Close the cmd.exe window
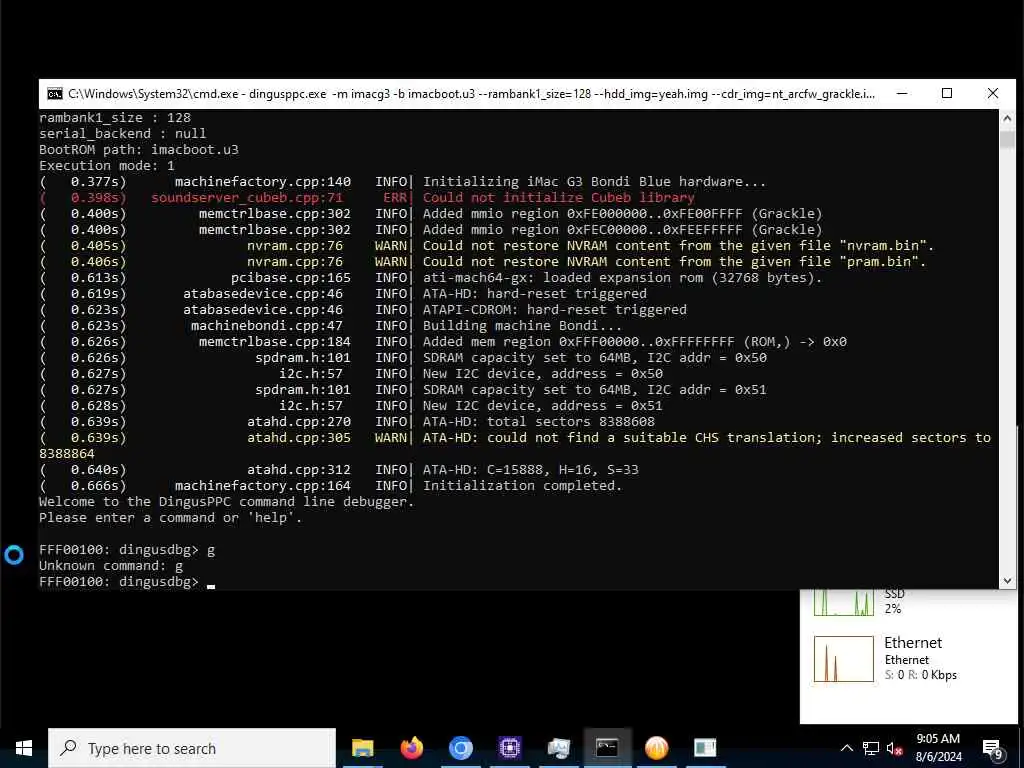The image size is (1024, 768). point(993,93)
